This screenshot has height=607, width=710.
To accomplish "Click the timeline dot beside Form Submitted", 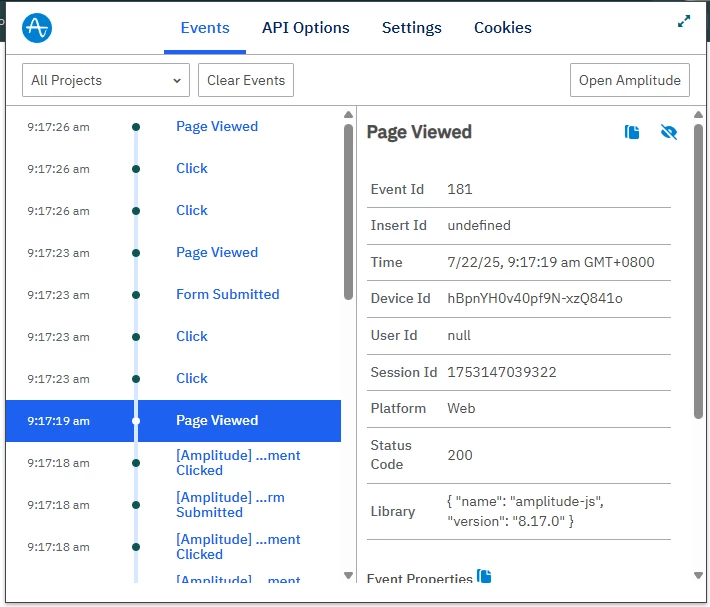I will click(x=136, y=295).
